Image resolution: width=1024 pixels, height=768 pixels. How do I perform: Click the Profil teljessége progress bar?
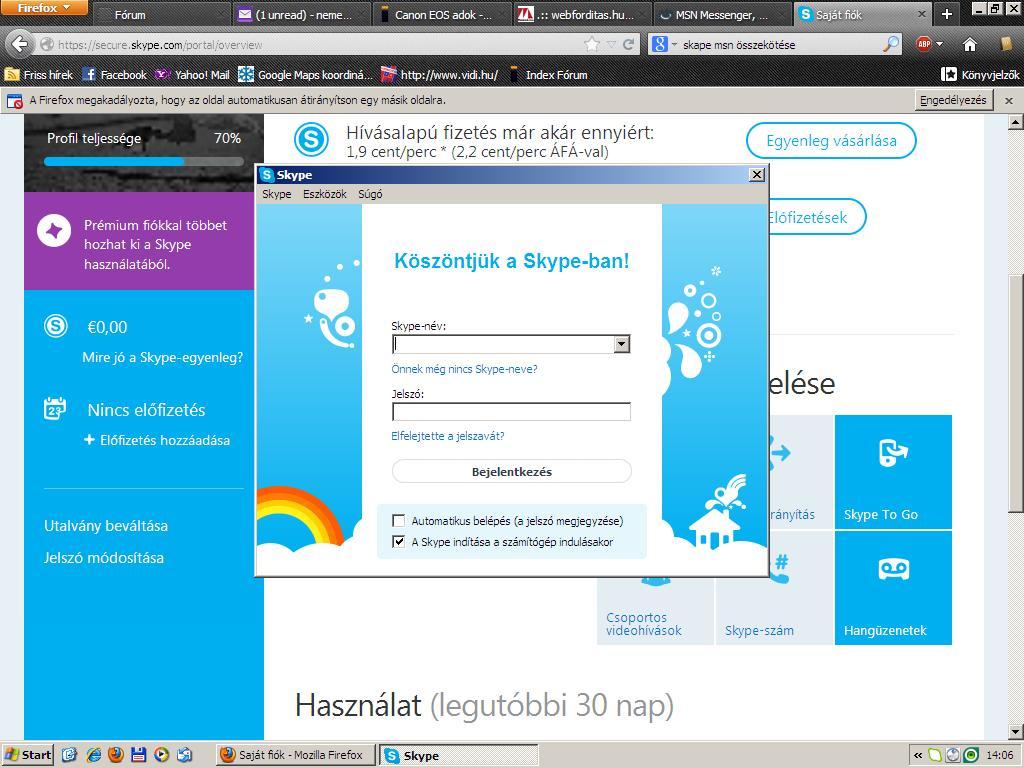pyautogui.click(x=144, y=161)
